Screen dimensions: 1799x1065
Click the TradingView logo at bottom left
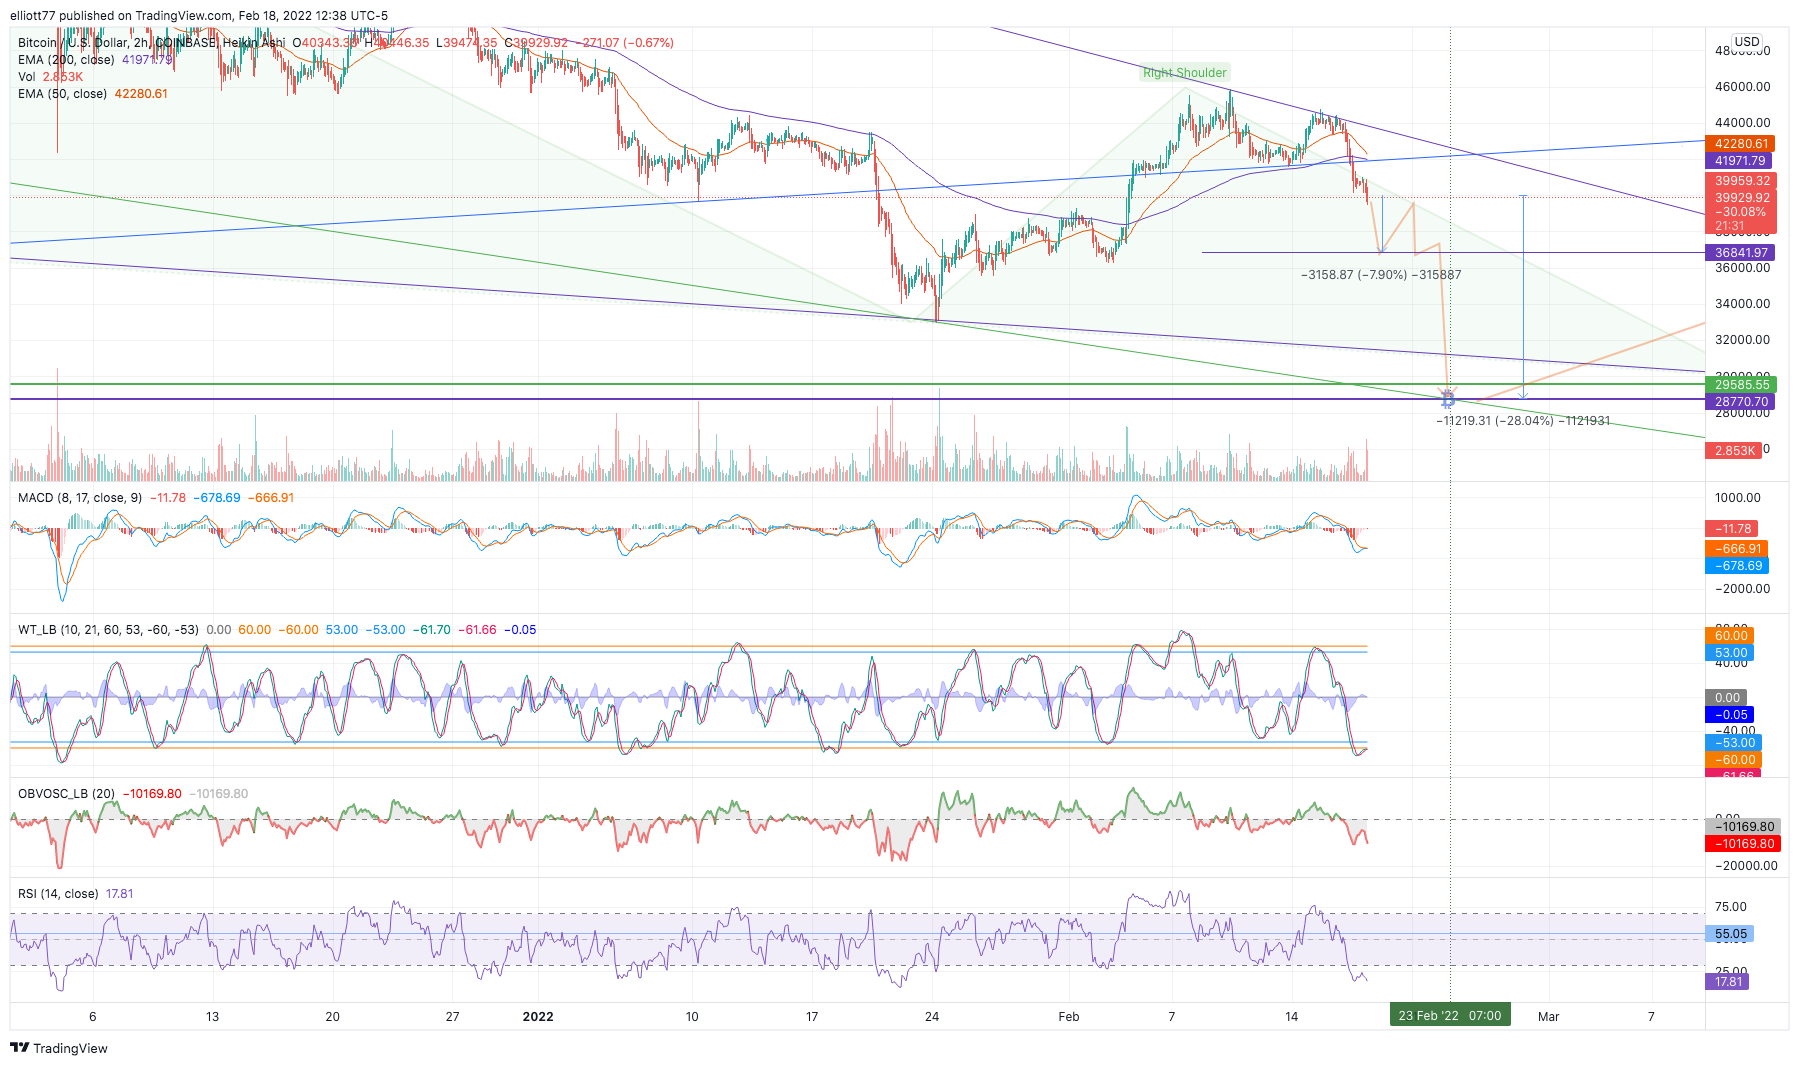59,1048
